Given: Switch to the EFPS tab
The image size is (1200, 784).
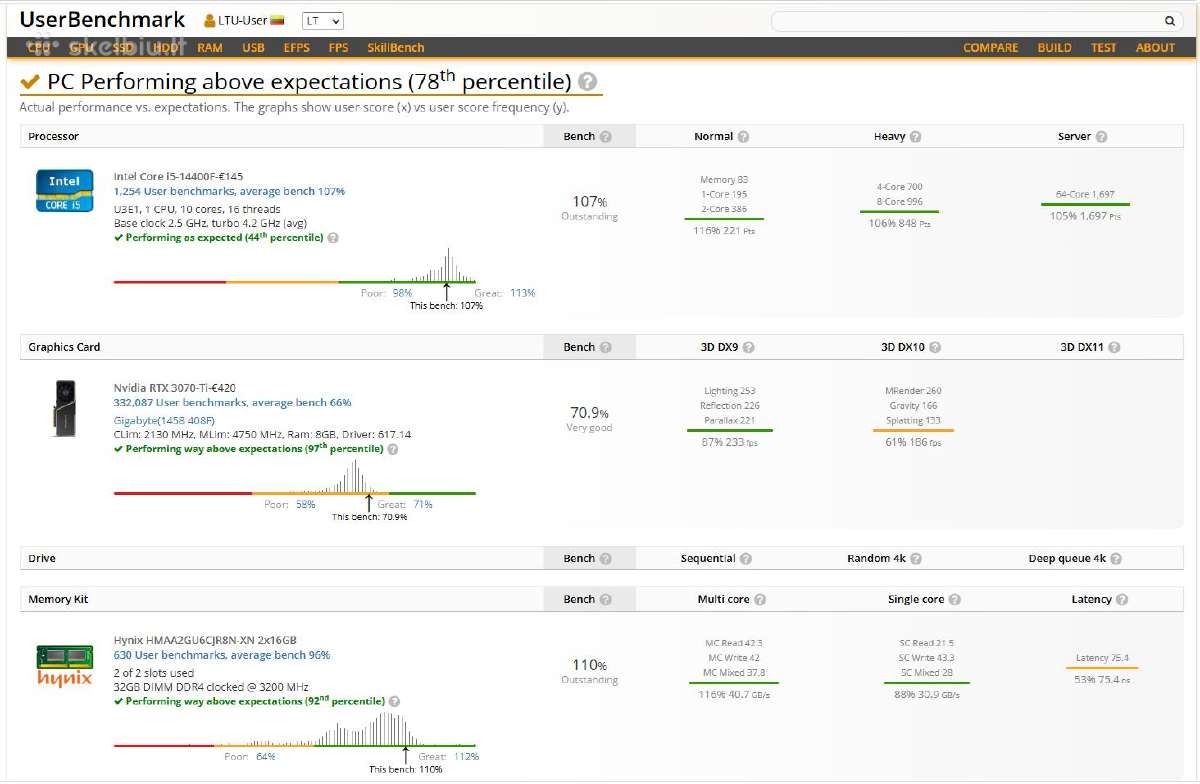Looking at the screenshot, I should [297, 48].
